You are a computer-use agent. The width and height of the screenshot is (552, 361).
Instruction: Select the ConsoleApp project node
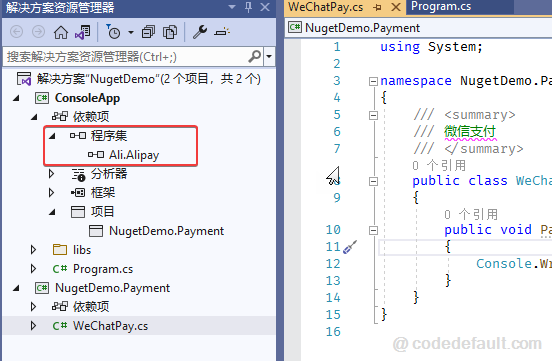(x=87, y=98)
